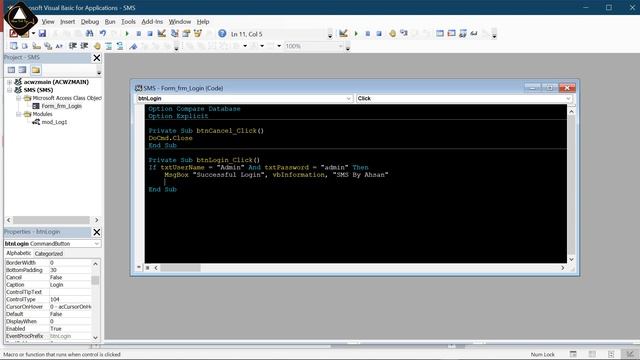Viewport: 640px width, 360px height.
Task: Click the Break icon left of Ln 11
Action: click(x=139, y=33)
